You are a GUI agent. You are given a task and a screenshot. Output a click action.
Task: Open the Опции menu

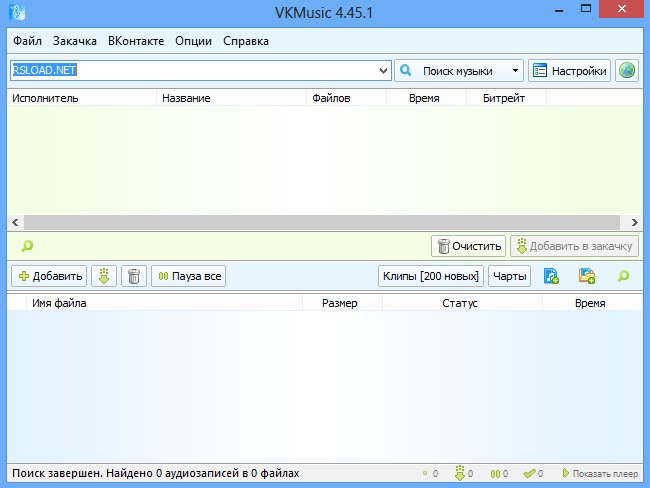pyautogui.click(x=193, y=41)
